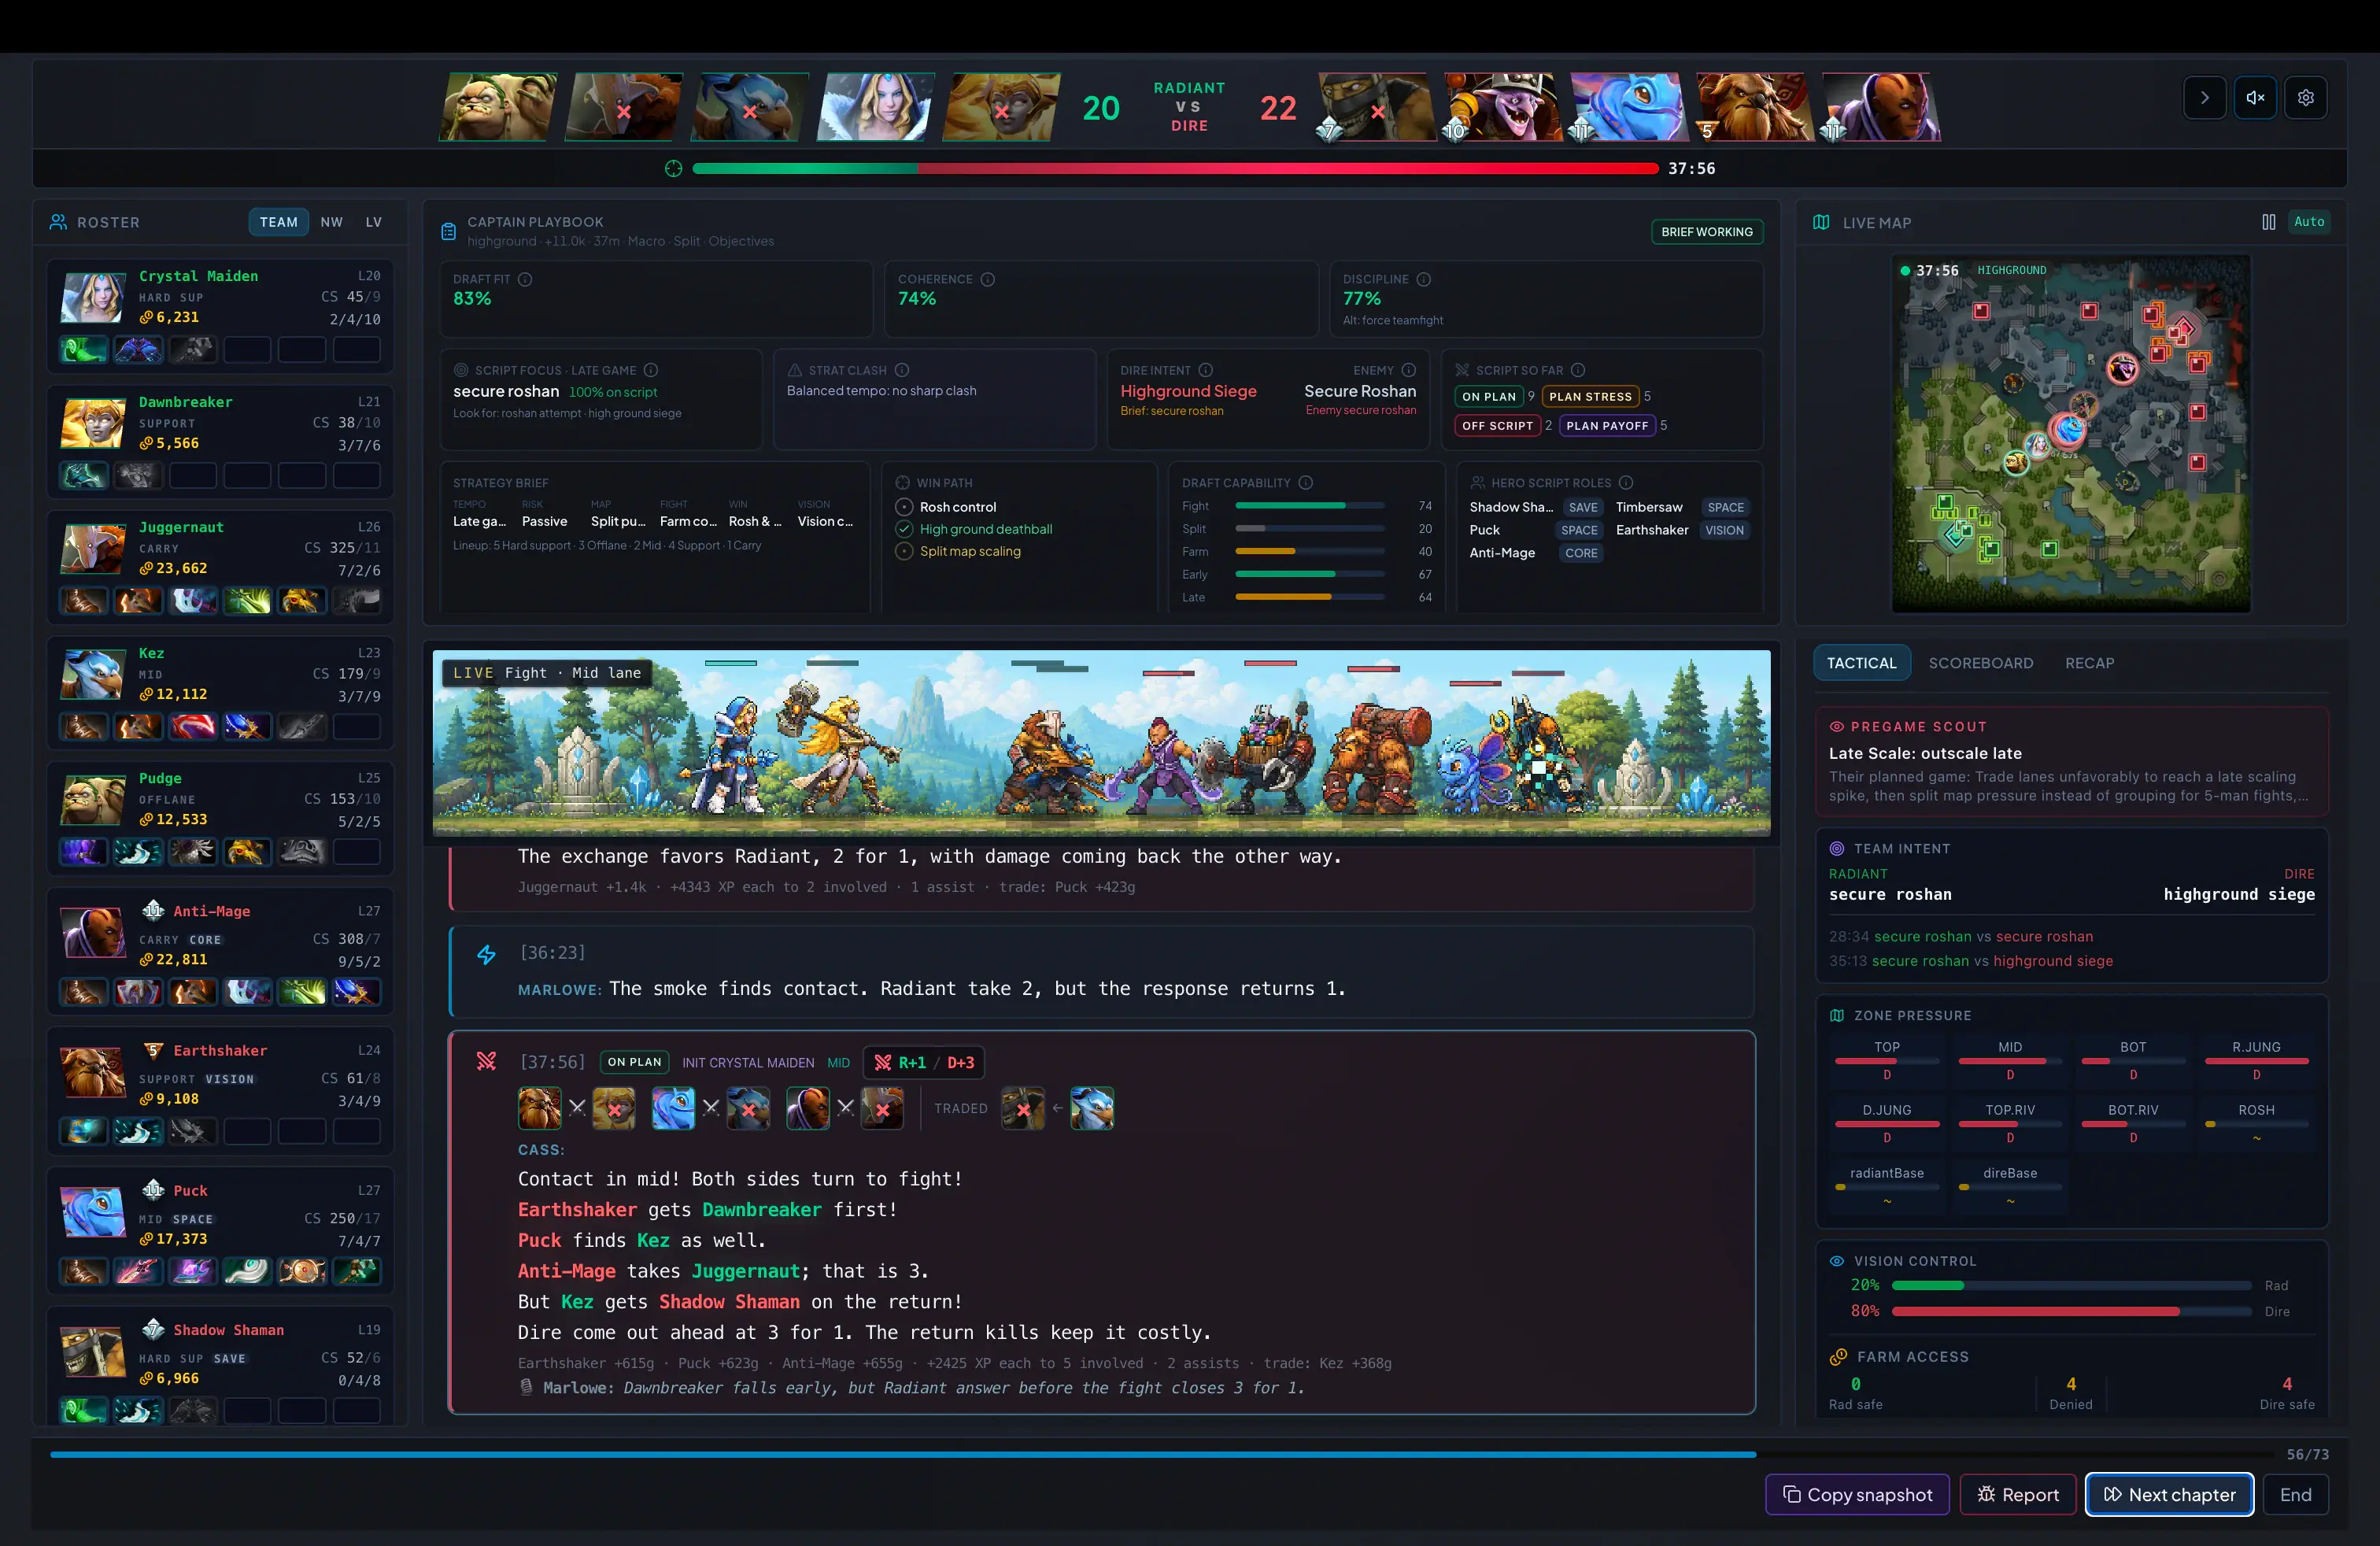This screenshot has height=1546, width=2380.
Task: Toggle the Split map scaling item
Action: coord(904,551)
